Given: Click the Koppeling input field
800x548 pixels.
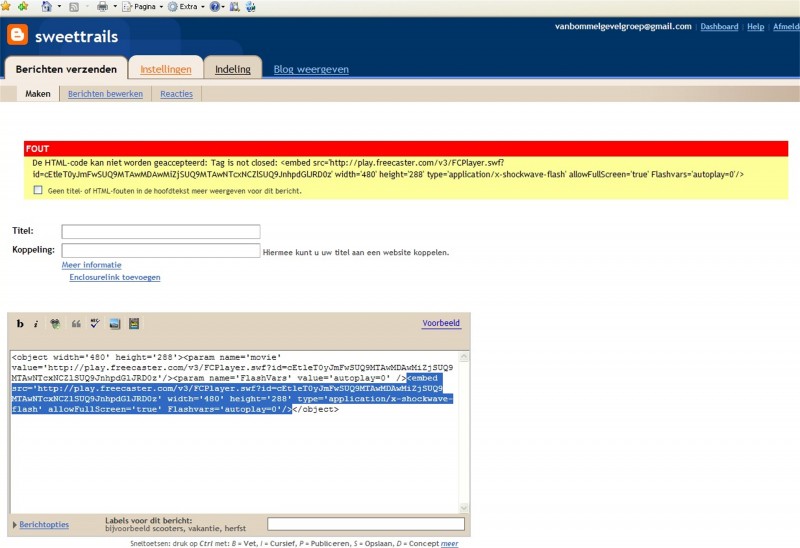Looking at the screenshot, I should (161, 251).
